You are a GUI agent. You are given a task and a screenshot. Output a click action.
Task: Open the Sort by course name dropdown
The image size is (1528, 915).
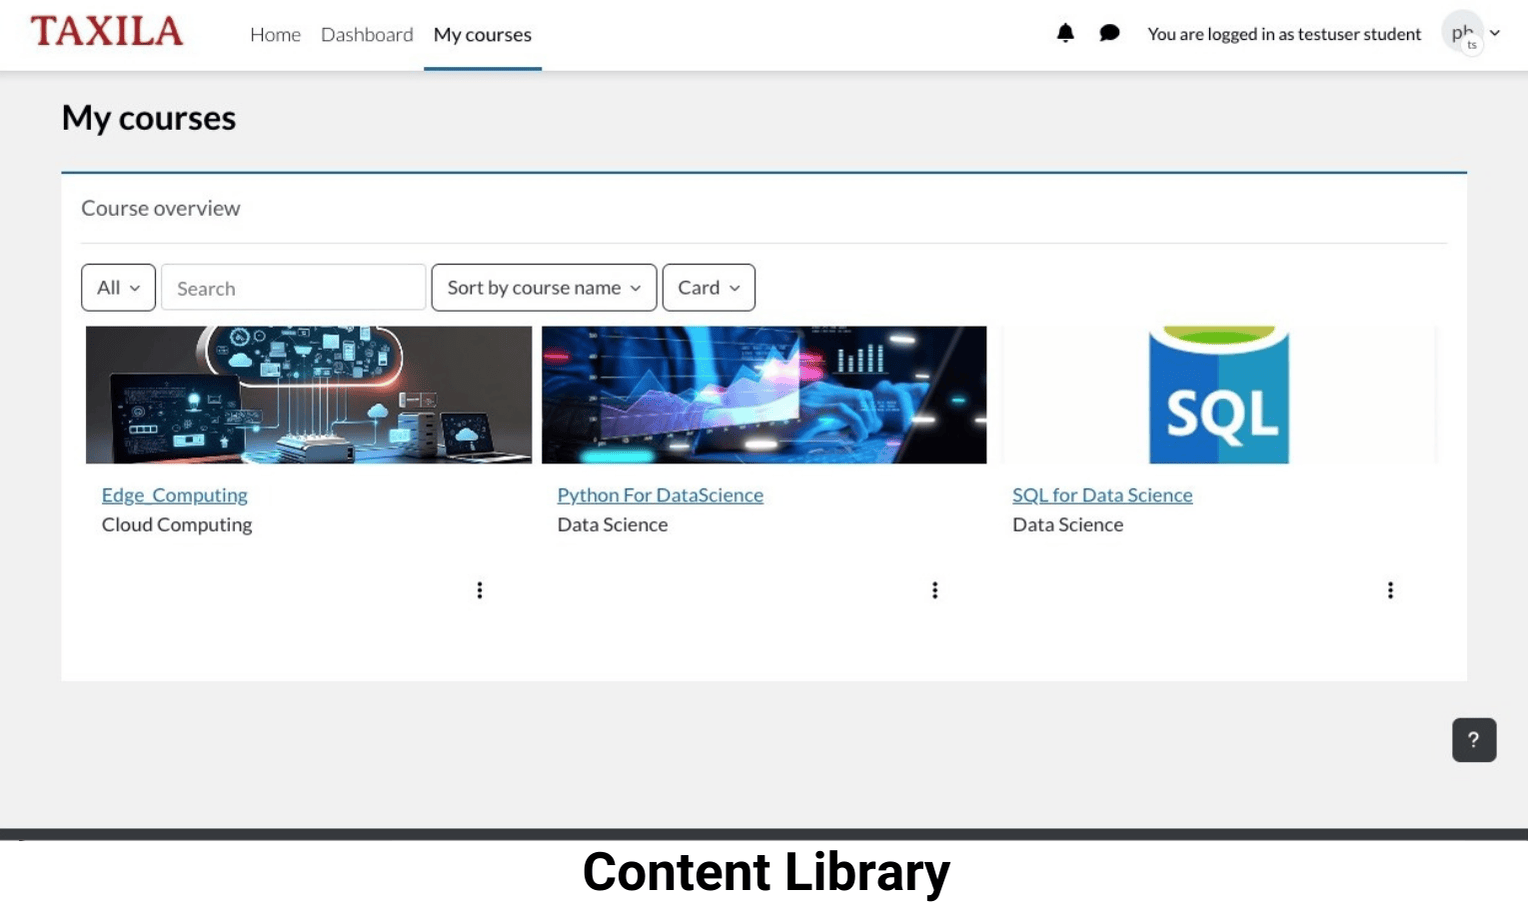pyautogui.click(x=543, y=288)
